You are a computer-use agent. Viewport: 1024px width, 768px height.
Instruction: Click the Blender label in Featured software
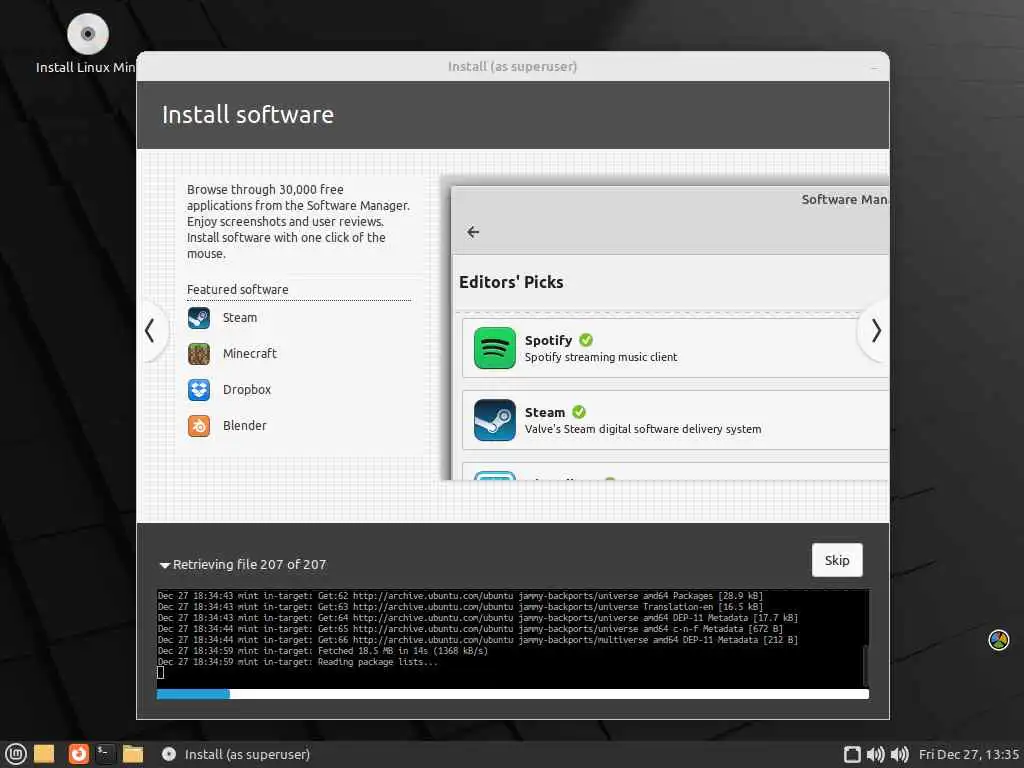point(244,426)
